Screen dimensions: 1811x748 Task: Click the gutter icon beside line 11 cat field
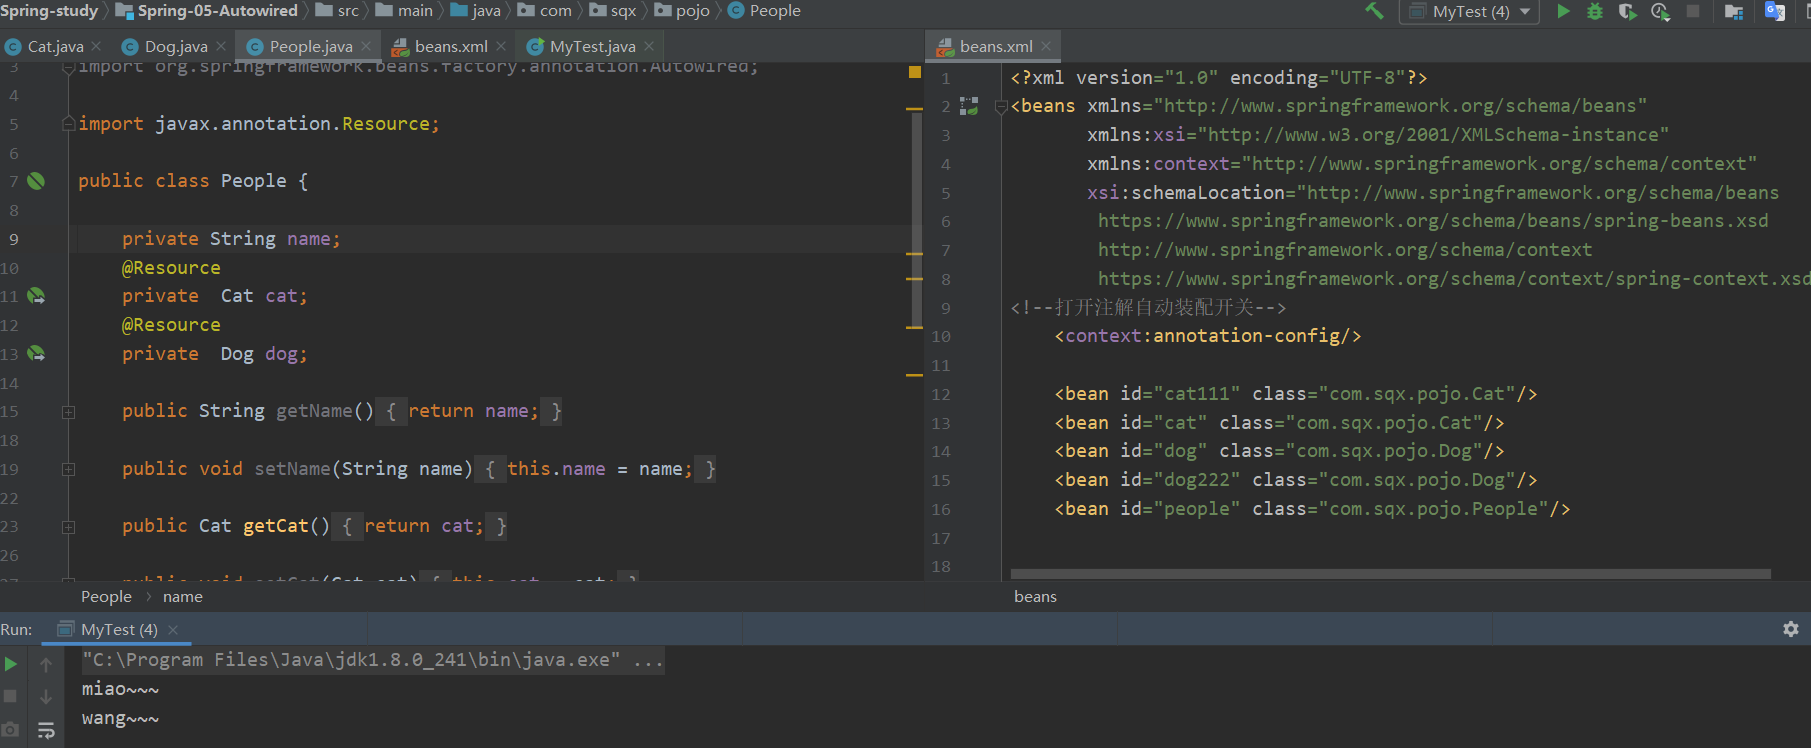36,296
